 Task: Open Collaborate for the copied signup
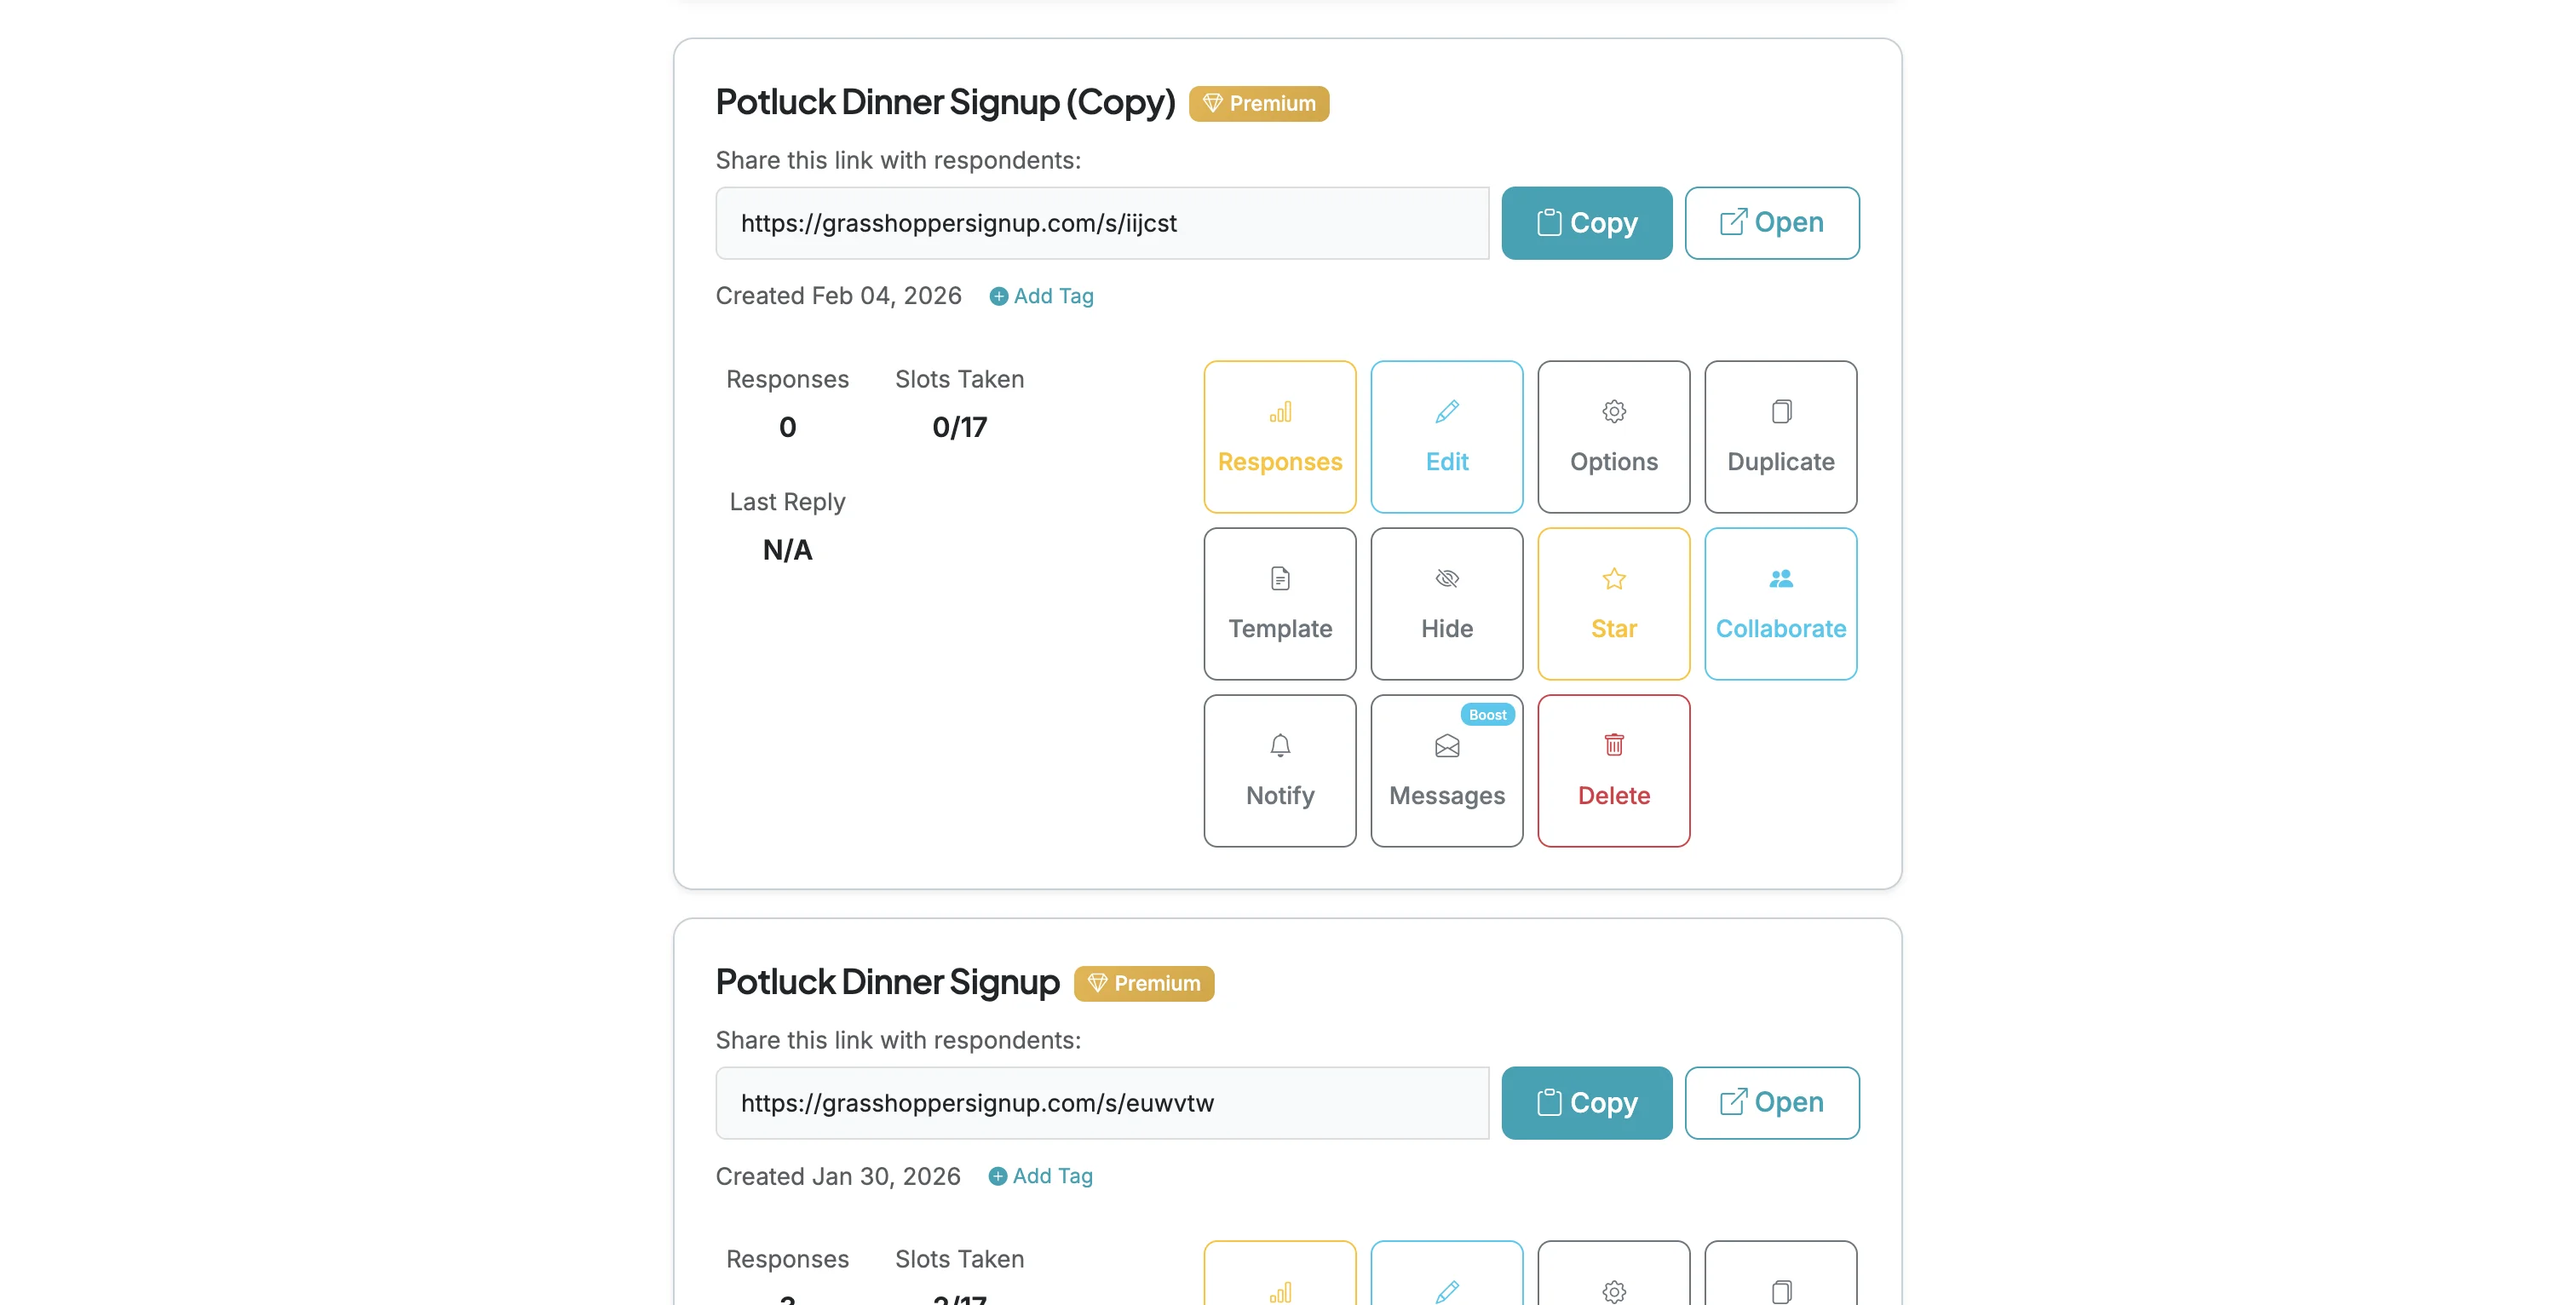pyautogui.click(x=1780, y=604)
